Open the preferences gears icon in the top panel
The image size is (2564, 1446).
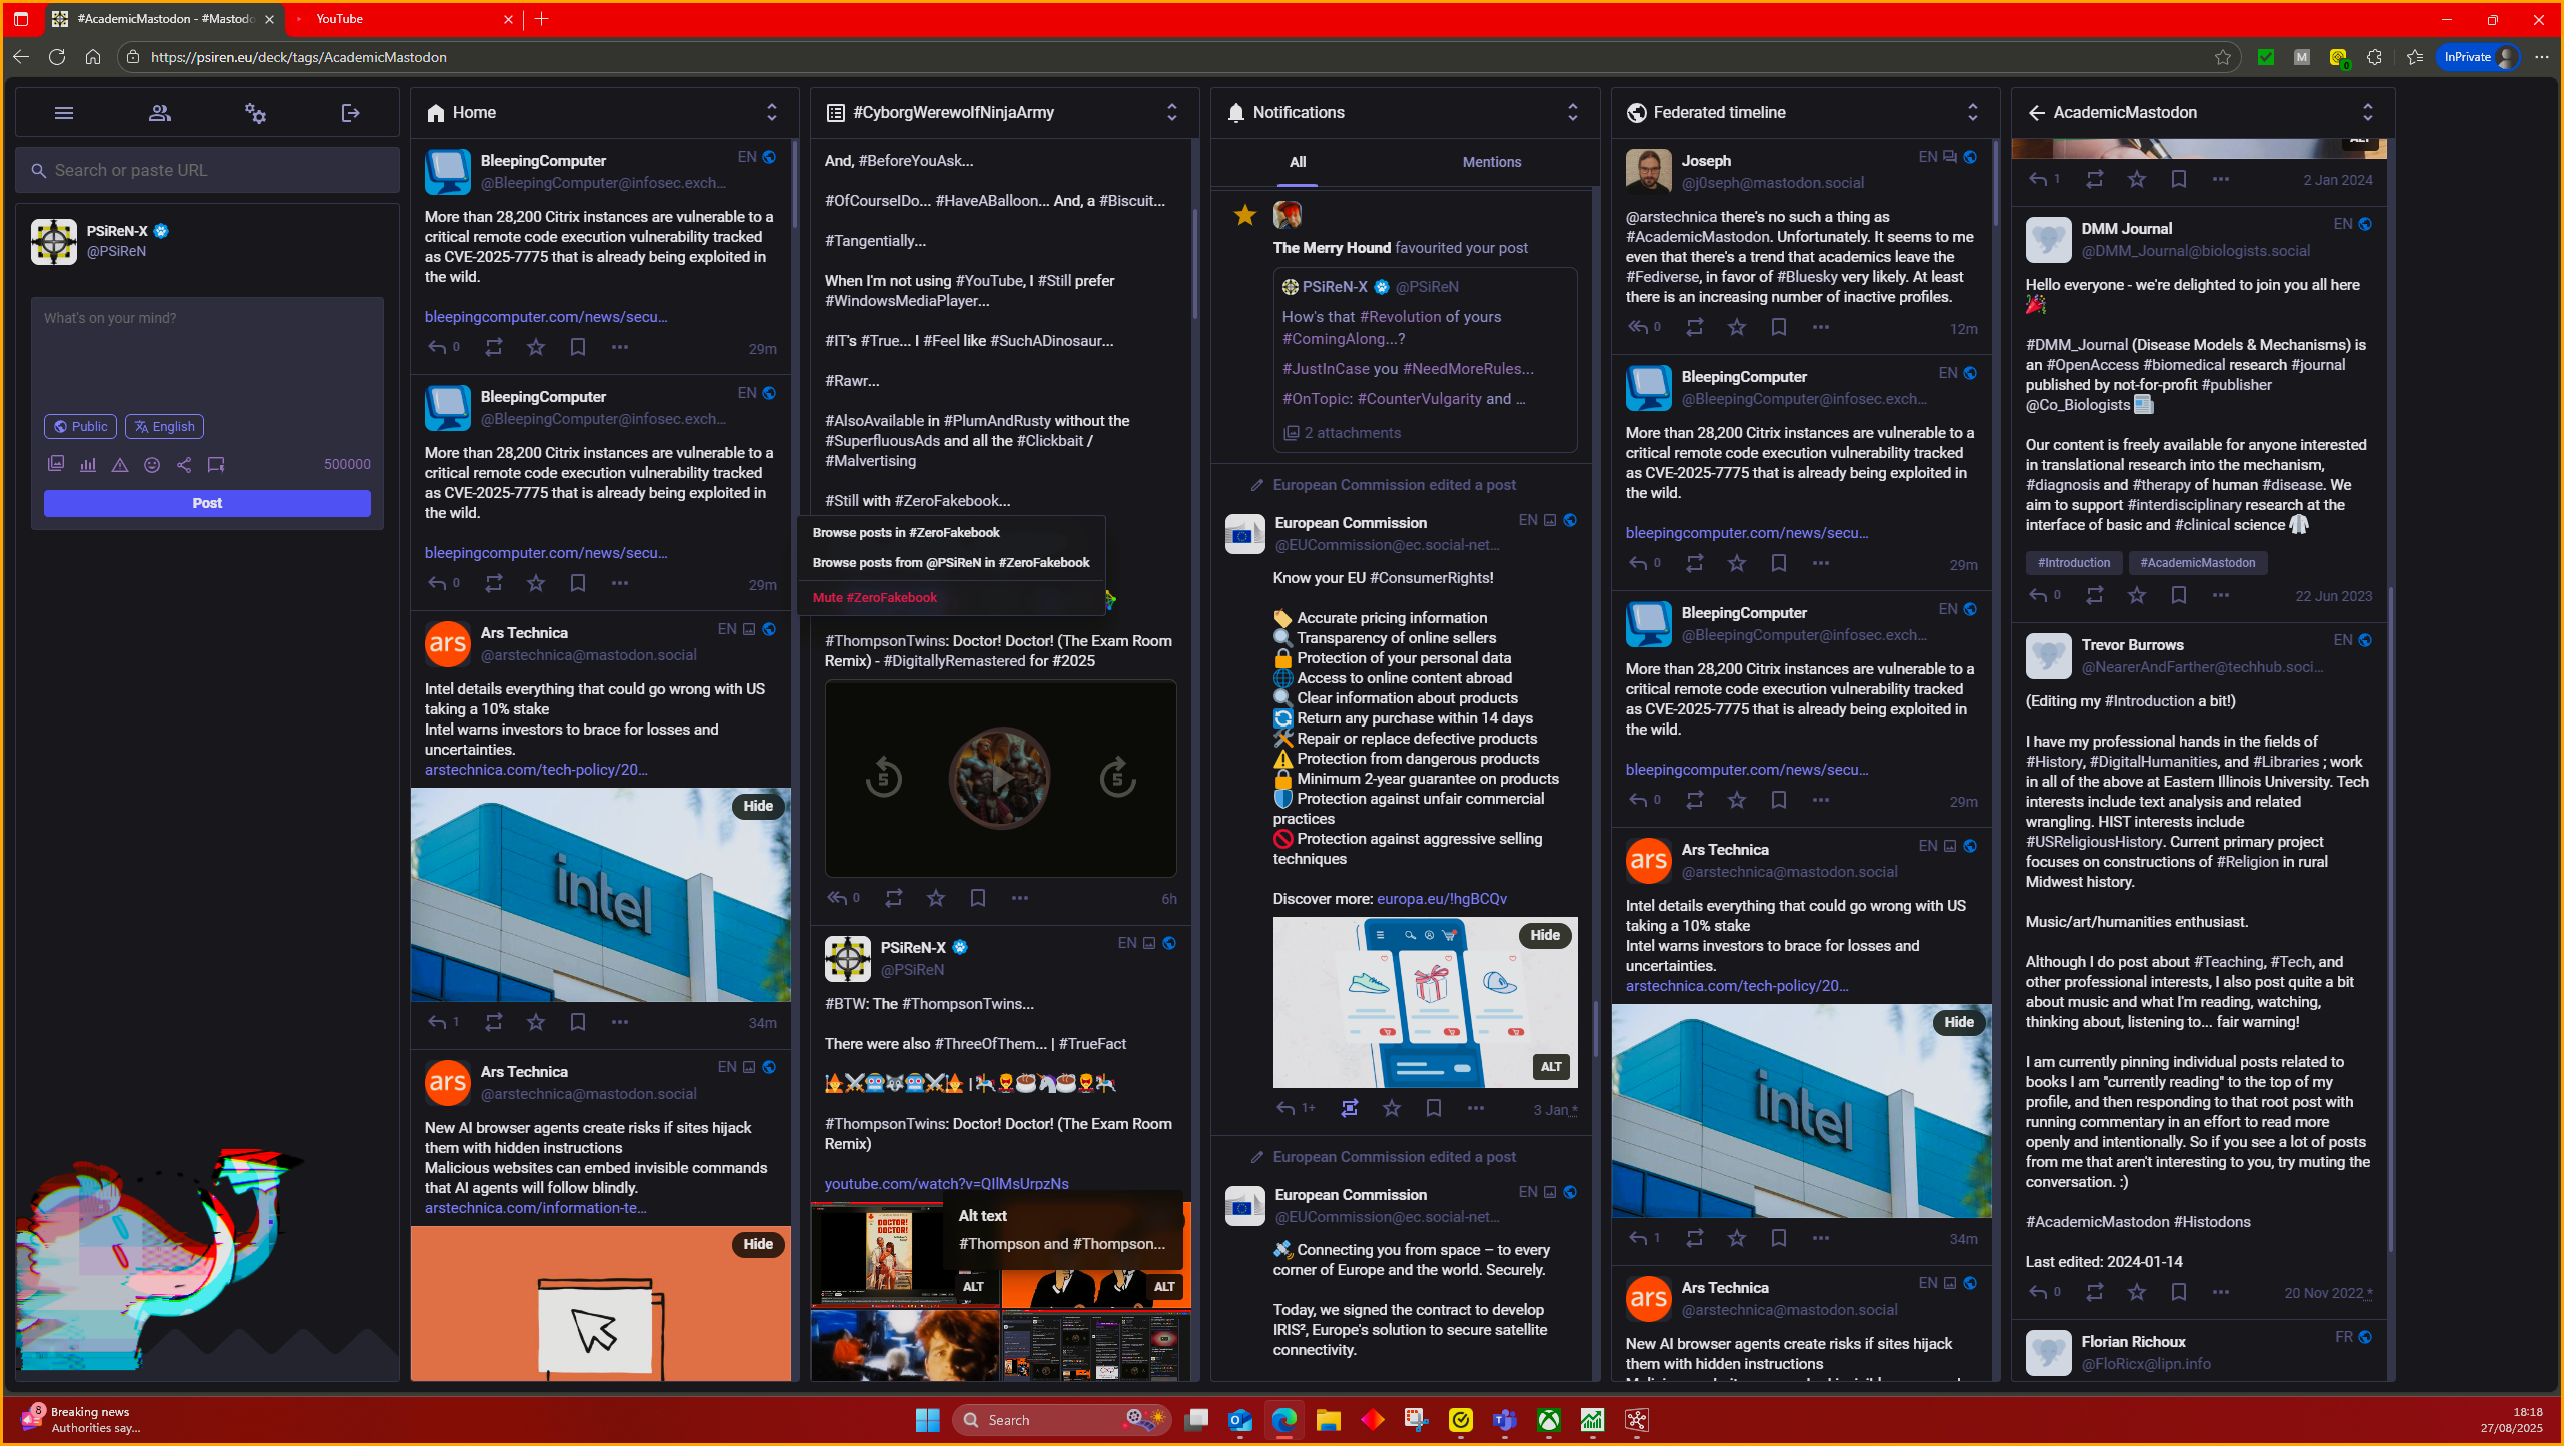point(255,113)
